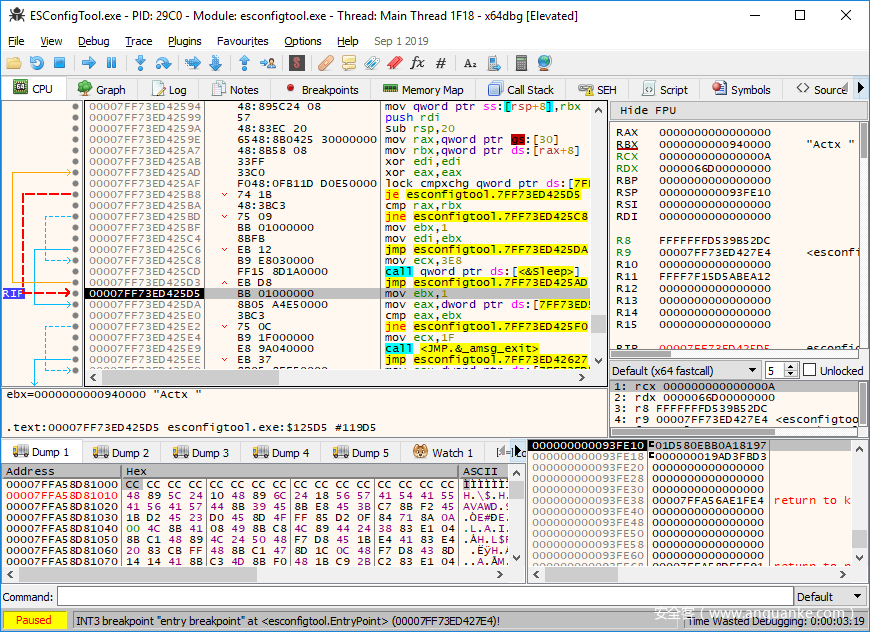The image size is (870, 632).
Task: Click the Step Over toolbar icon
Action: click(x=164, y=63)
